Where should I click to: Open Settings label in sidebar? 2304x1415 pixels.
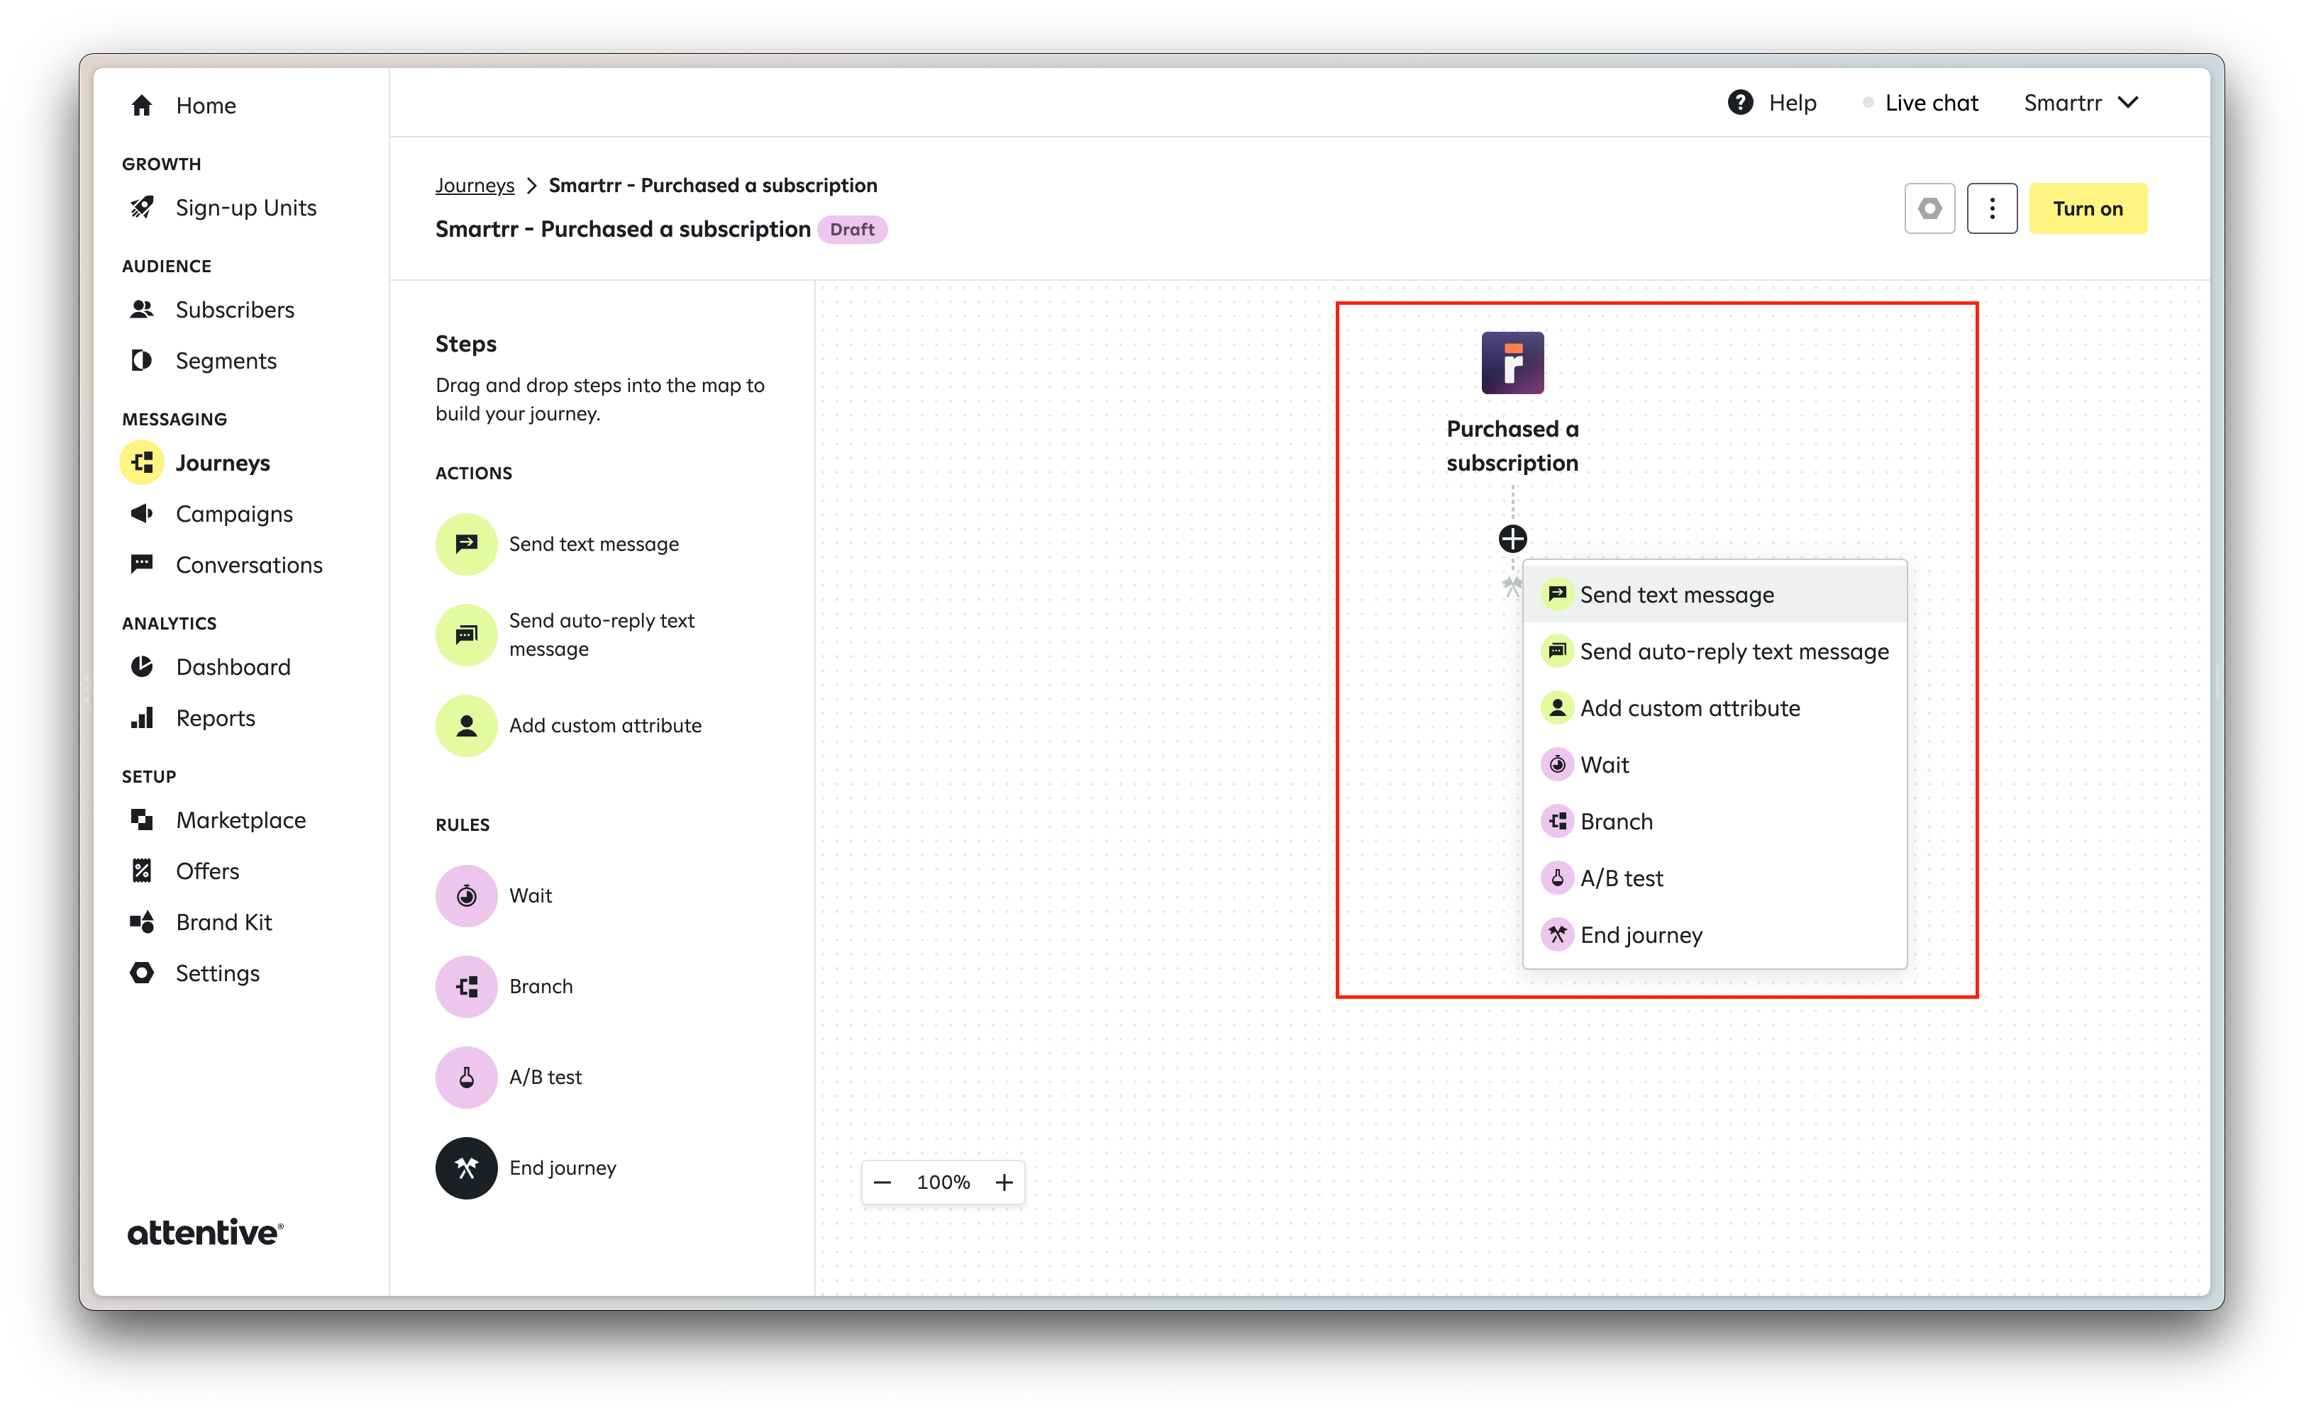[217, 972]
